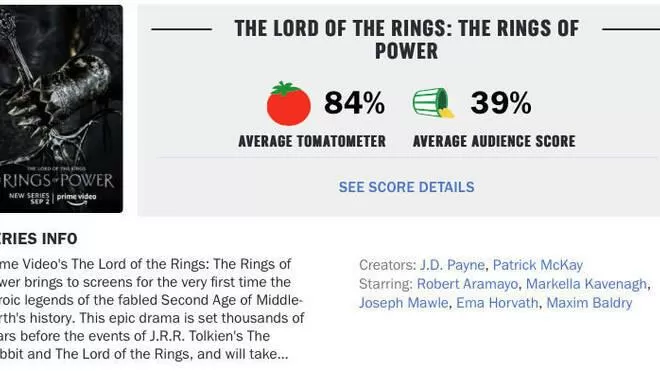Click the Average Tomatometer label
This screenshot has height=371, width=660.
312,141
